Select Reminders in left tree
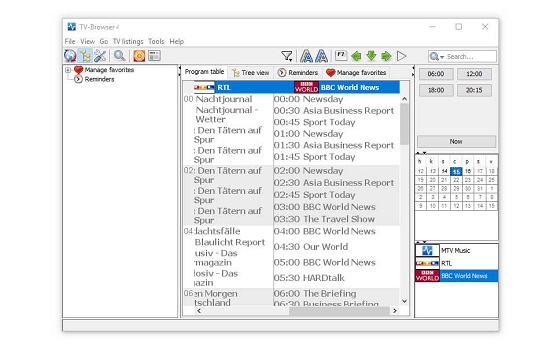The image size is (550, 363). [x=99, y=79]
